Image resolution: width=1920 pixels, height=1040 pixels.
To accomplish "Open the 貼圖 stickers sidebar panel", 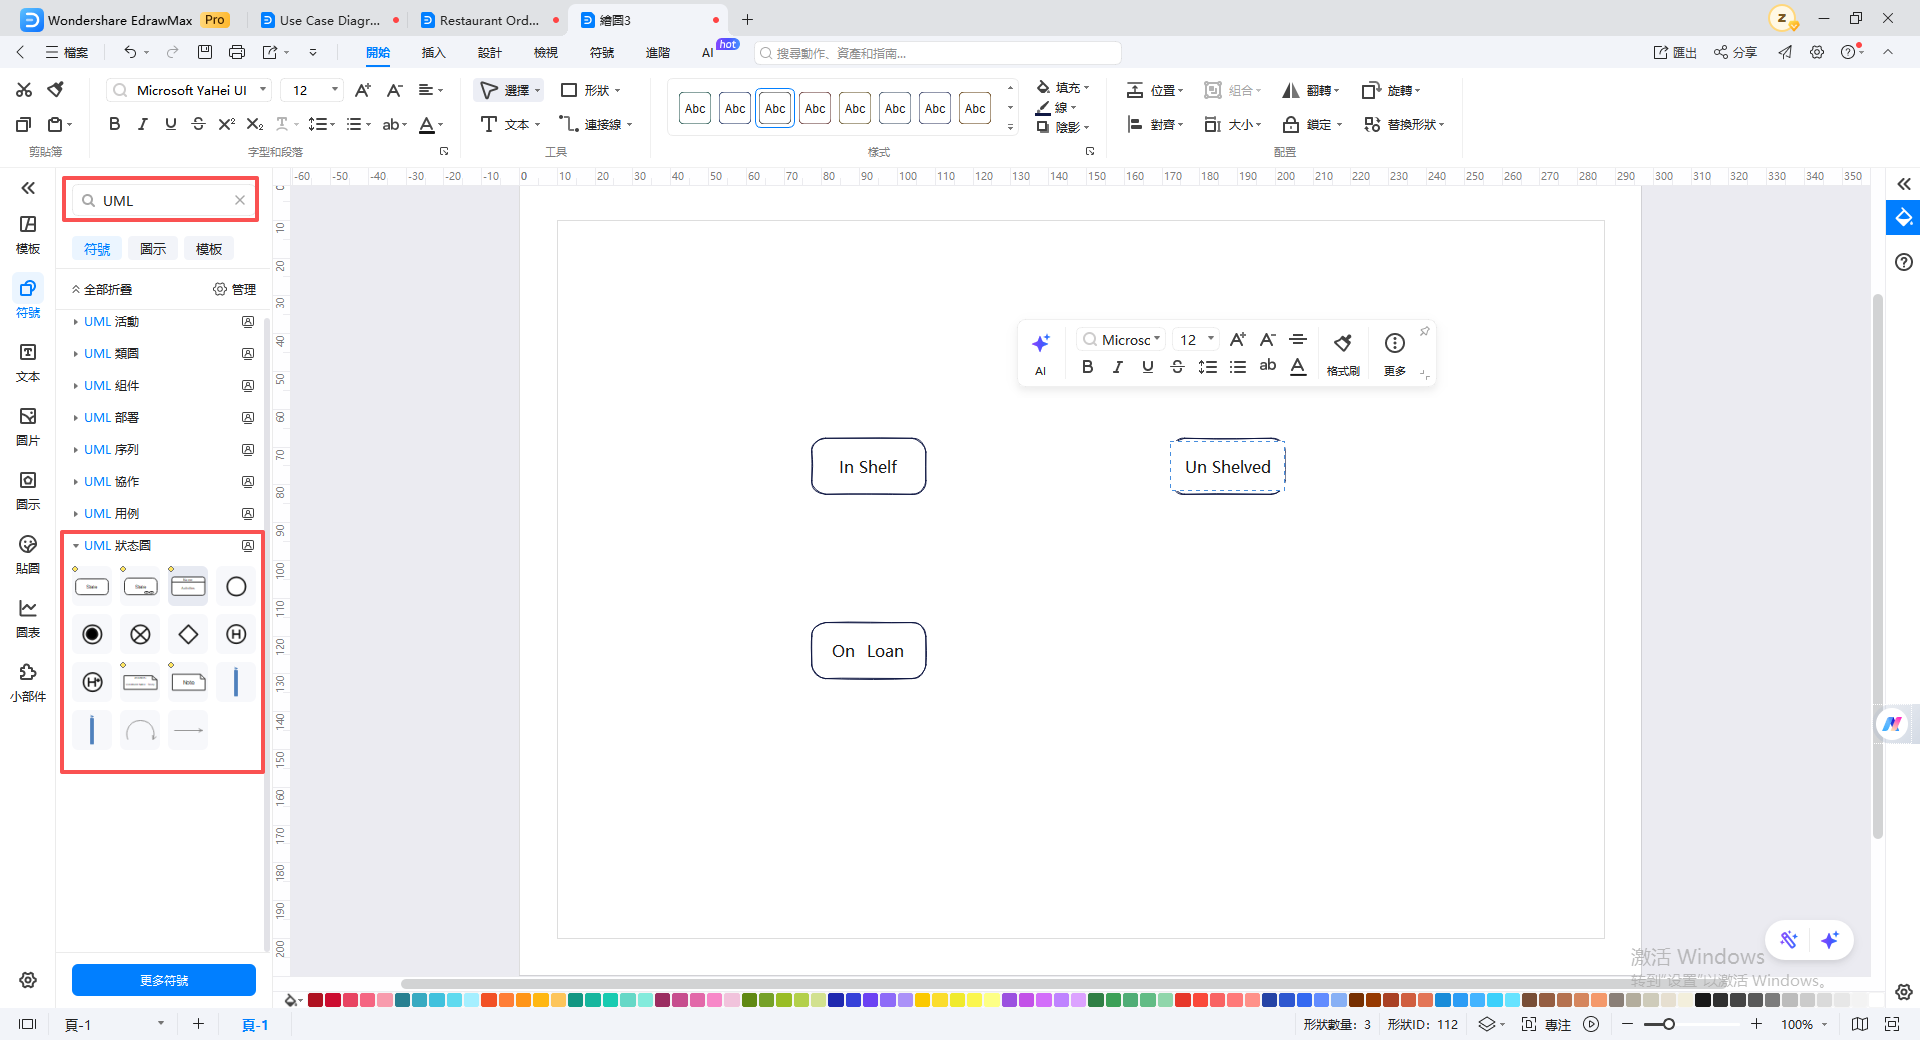I will (28, 554).
